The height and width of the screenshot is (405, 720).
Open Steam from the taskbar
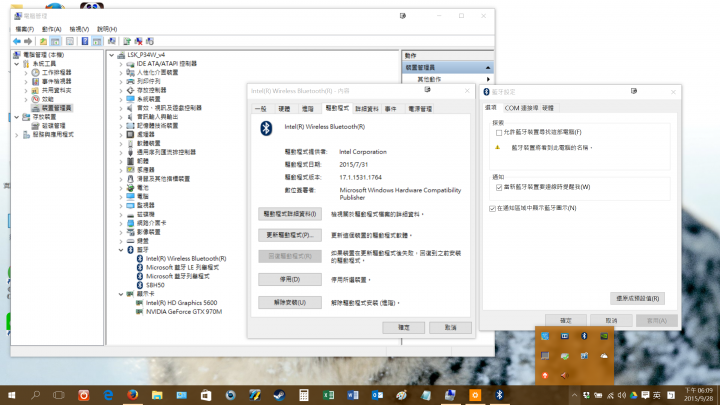pyautogui.click(x=279, y=395)
